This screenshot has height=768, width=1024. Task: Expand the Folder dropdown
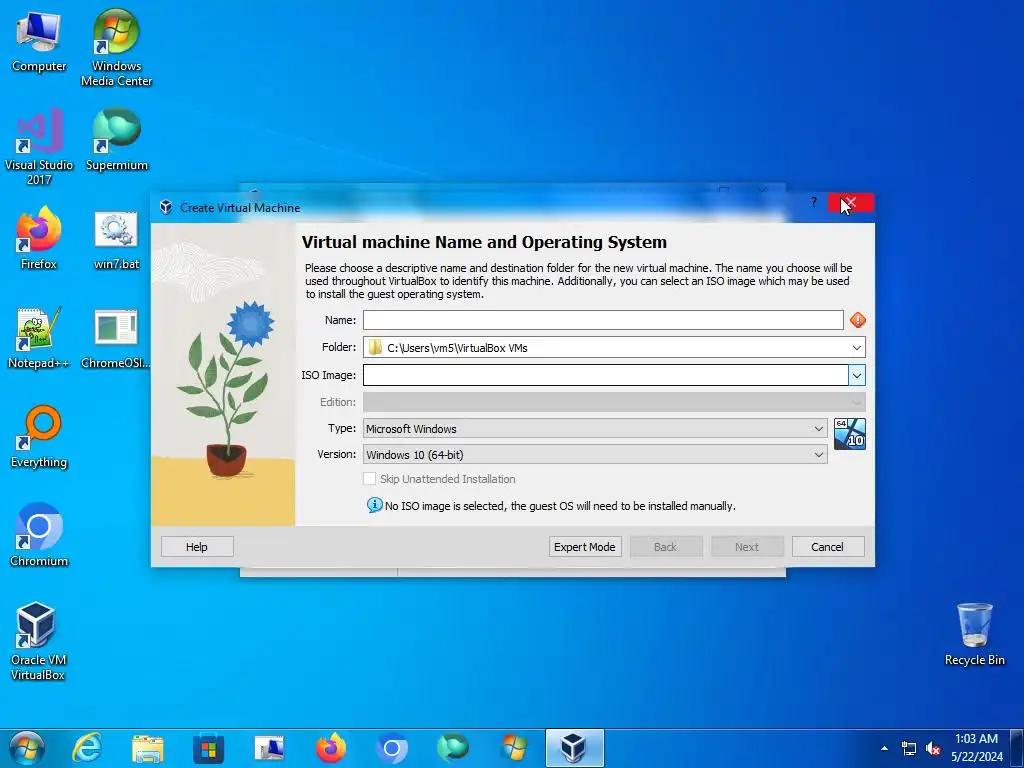856,347
